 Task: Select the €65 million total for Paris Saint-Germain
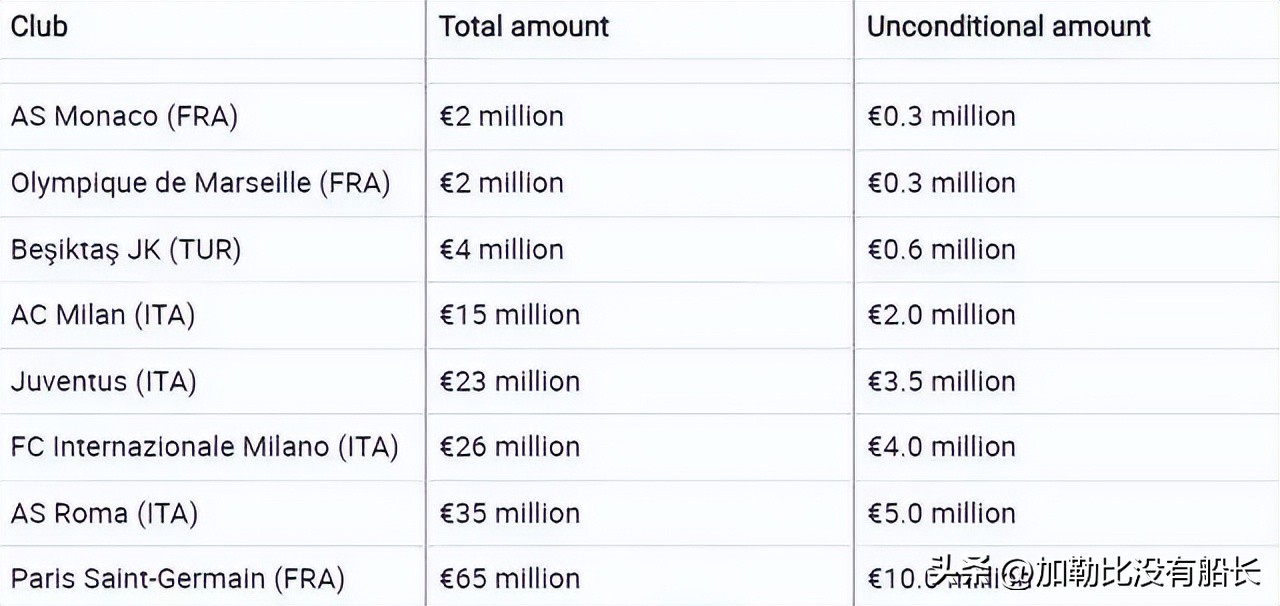click(509, 578)
